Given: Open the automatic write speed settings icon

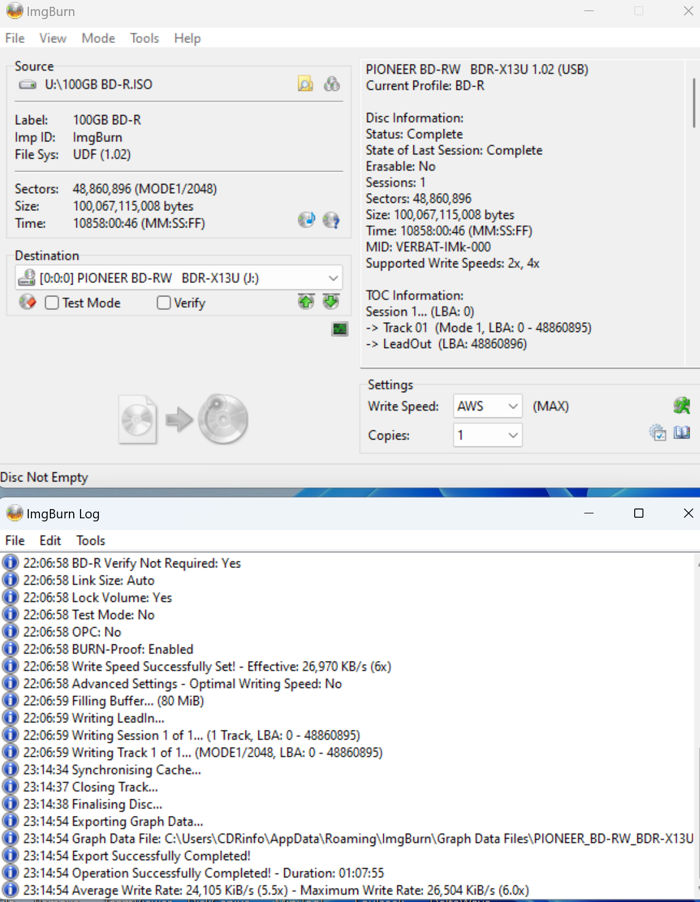Looking at the screenshot, I should point(682,406).
